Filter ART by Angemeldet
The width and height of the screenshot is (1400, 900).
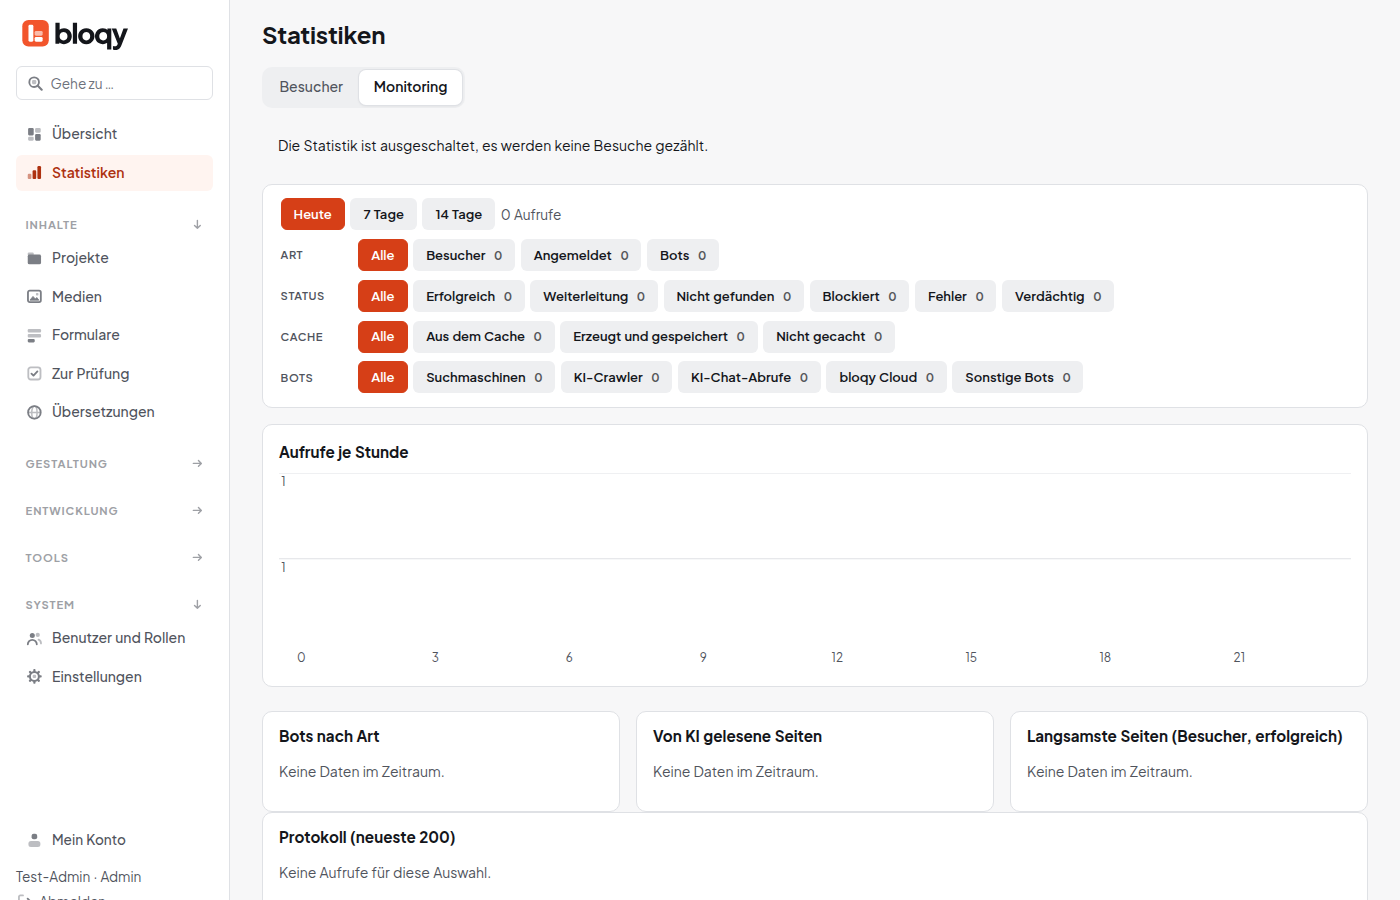coord(581,255)
